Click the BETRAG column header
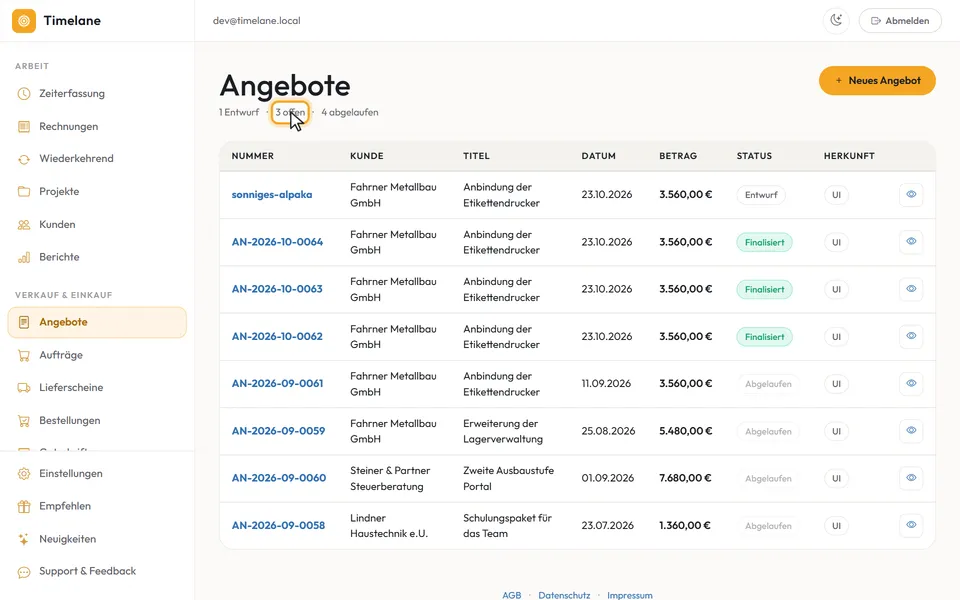This screenshot has width=960, height=600. (678, 156)
